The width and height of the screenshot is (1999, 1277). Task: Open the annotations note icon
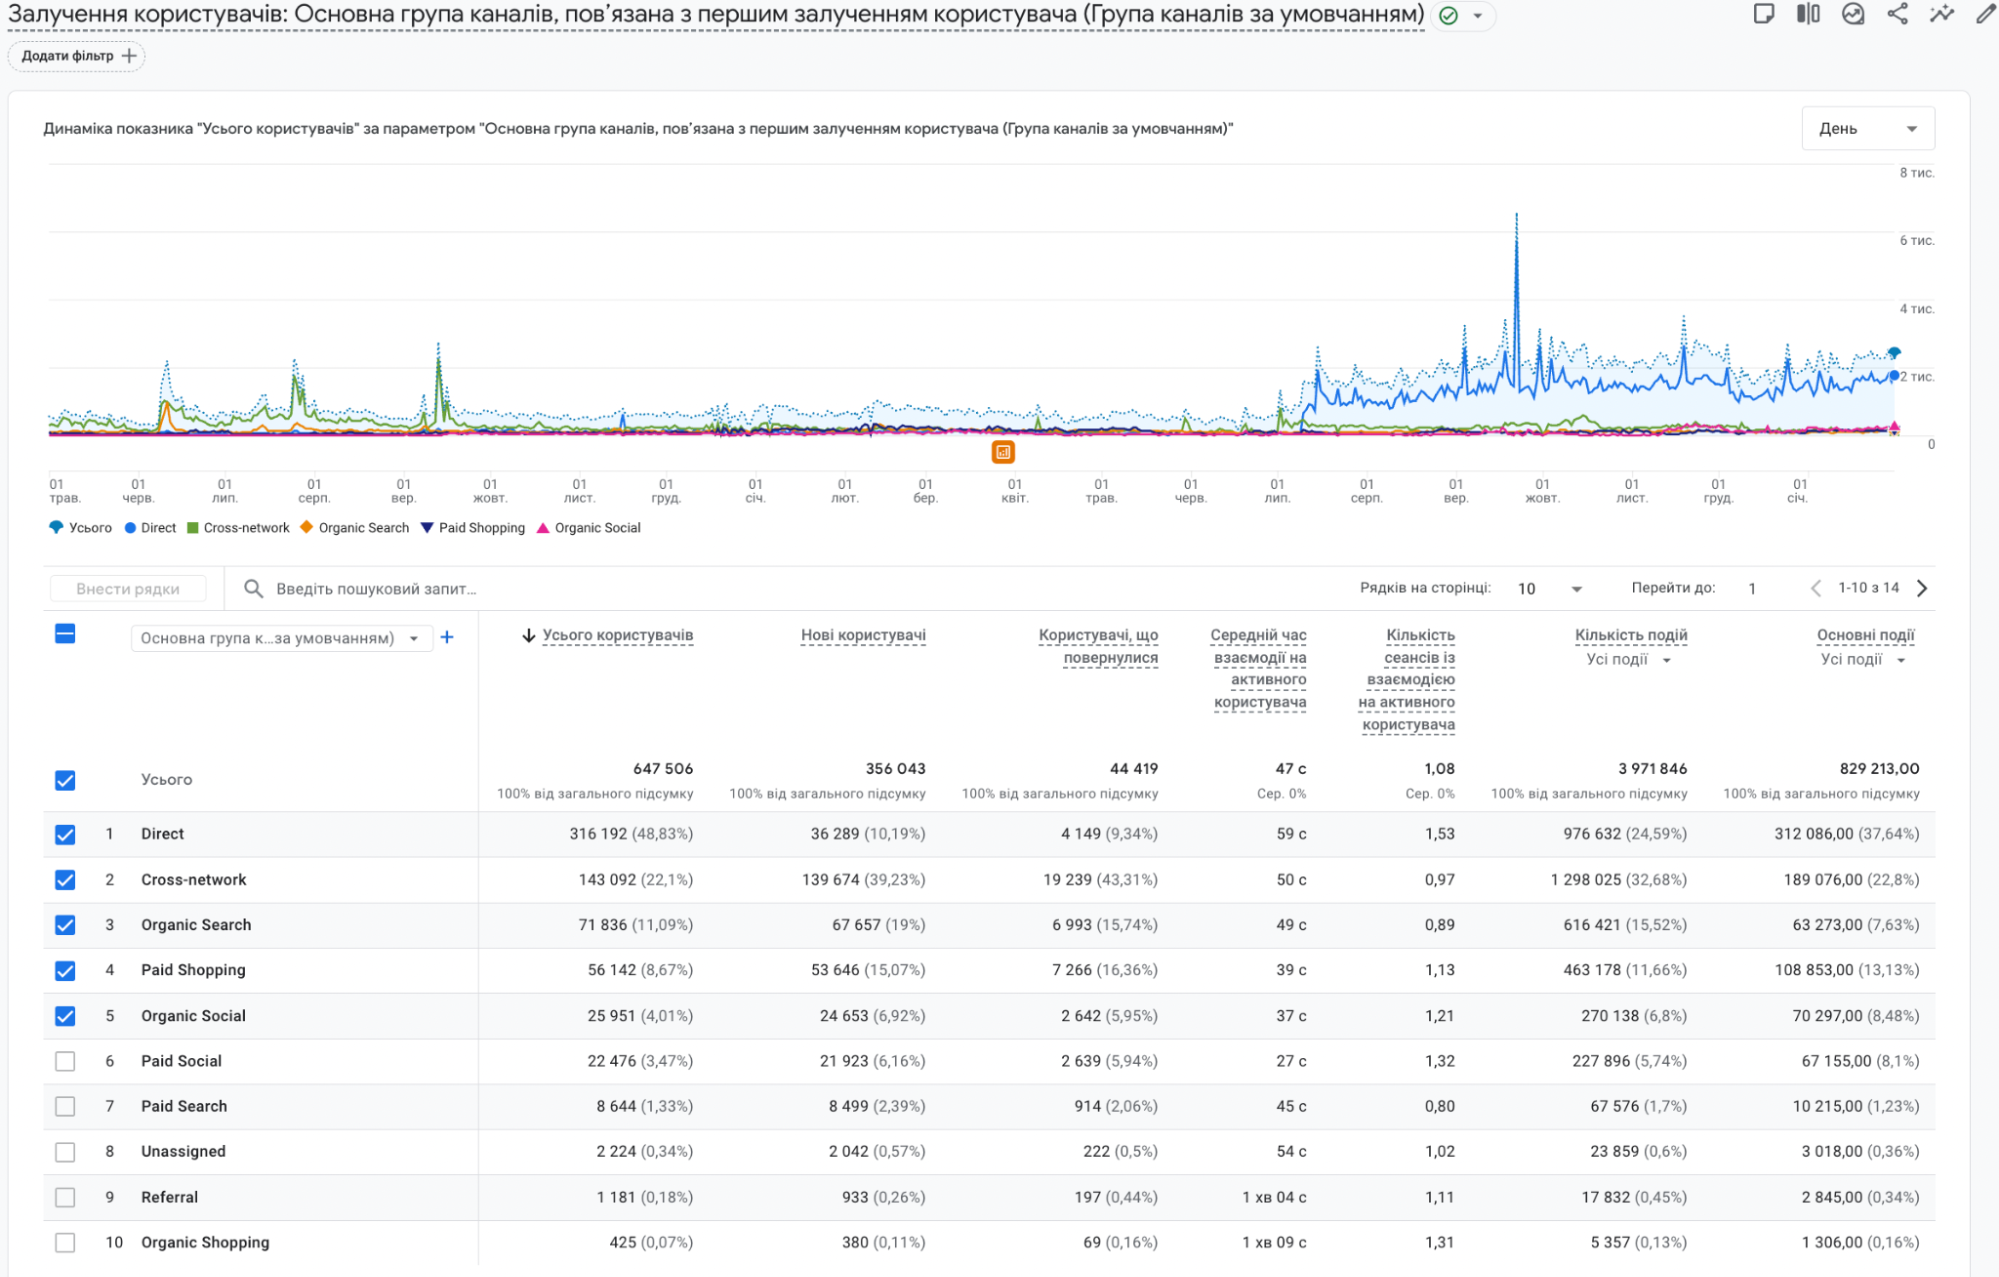tap(1764, 14)
